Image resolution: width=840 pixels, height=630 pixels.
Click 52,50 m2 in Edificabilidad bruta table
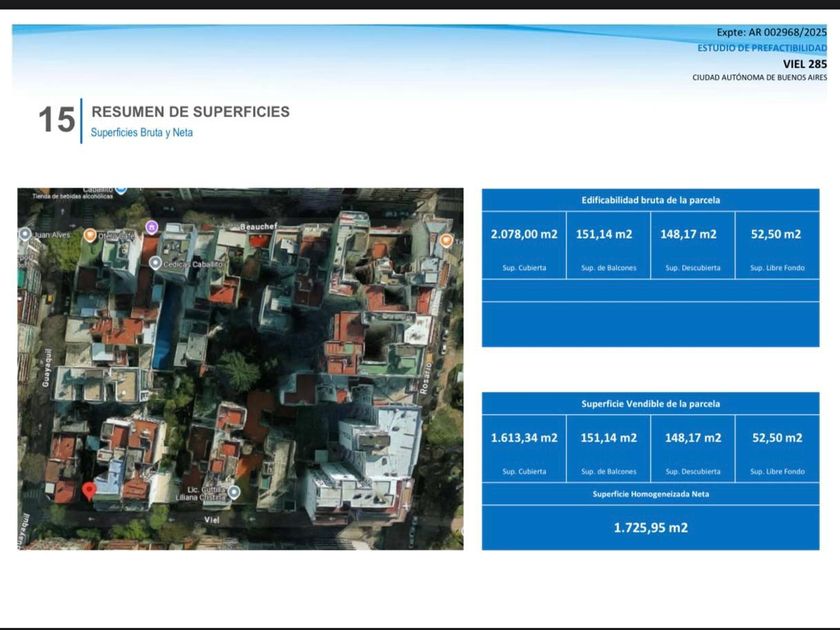pyautogui.click(x=776, y=234)
